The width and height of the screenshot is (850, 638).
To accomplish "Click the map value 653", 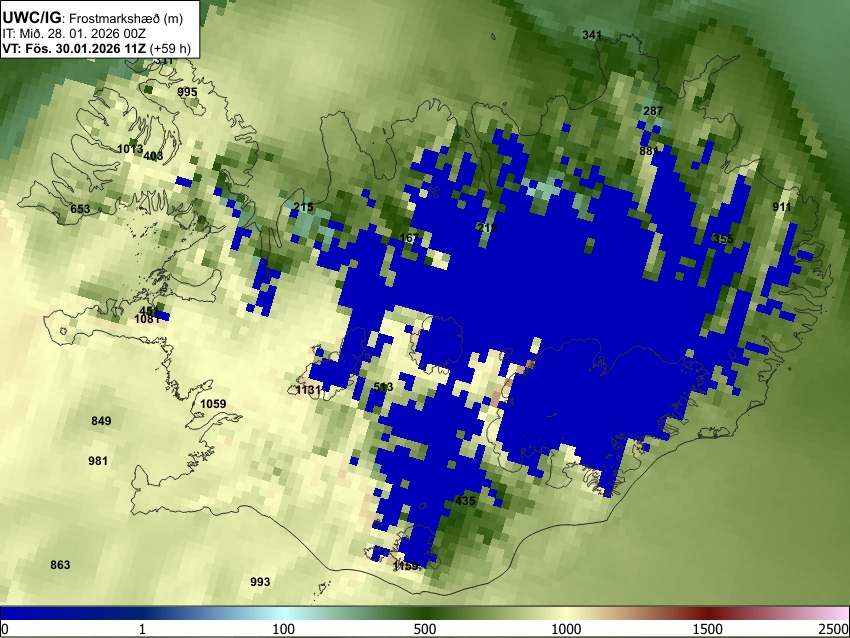I will 80,209.
